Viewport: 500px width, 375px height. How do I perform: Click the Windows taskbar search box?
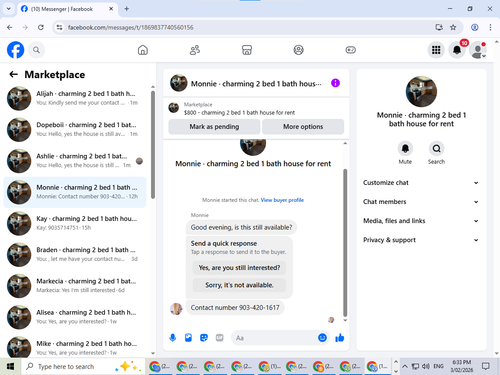coord(83,366)
